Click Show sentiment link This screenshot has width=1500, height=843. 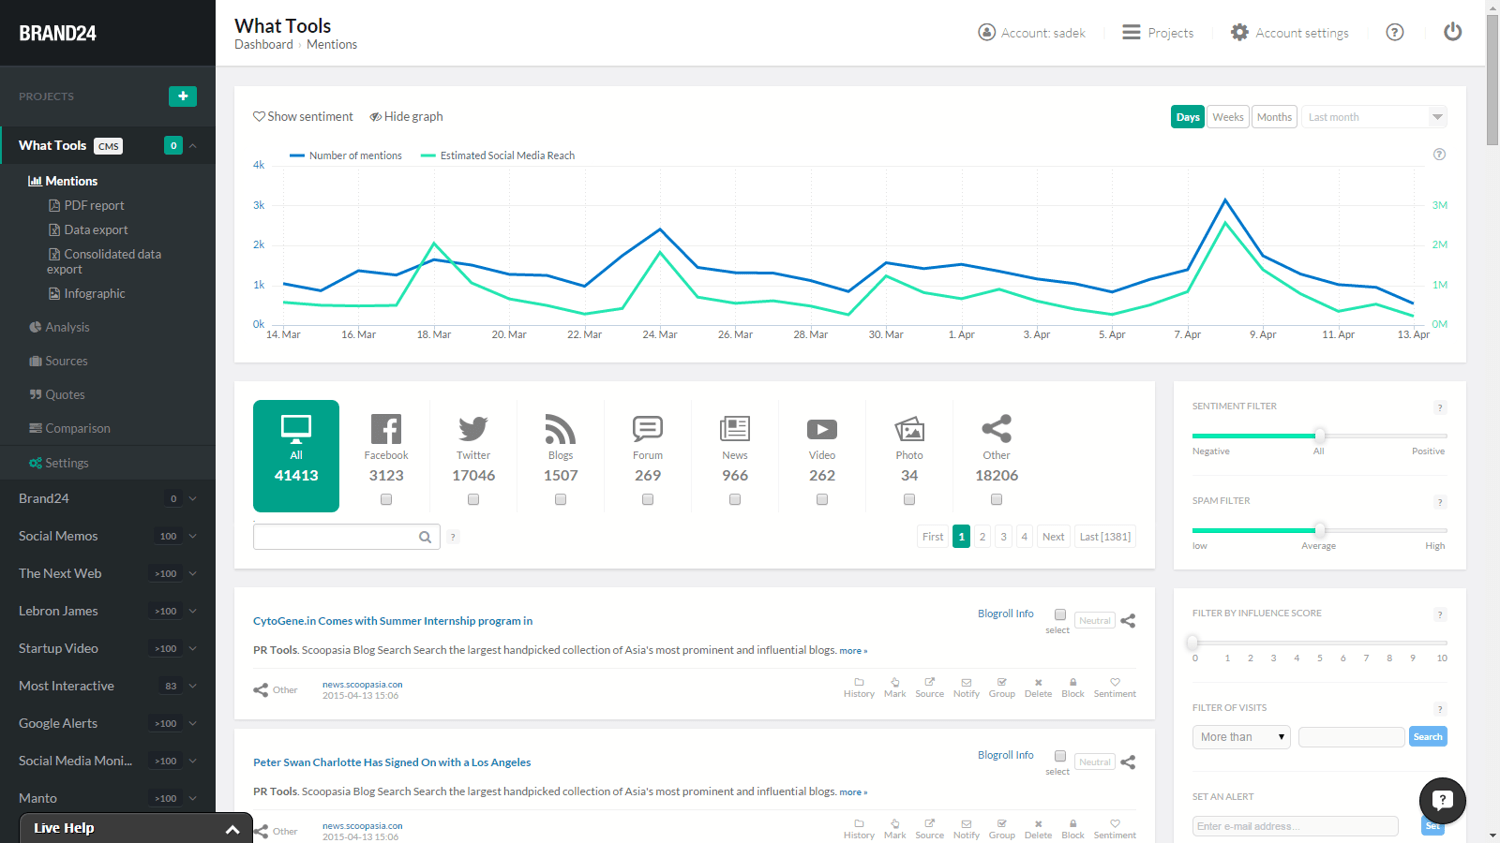(x=303, y=117)
